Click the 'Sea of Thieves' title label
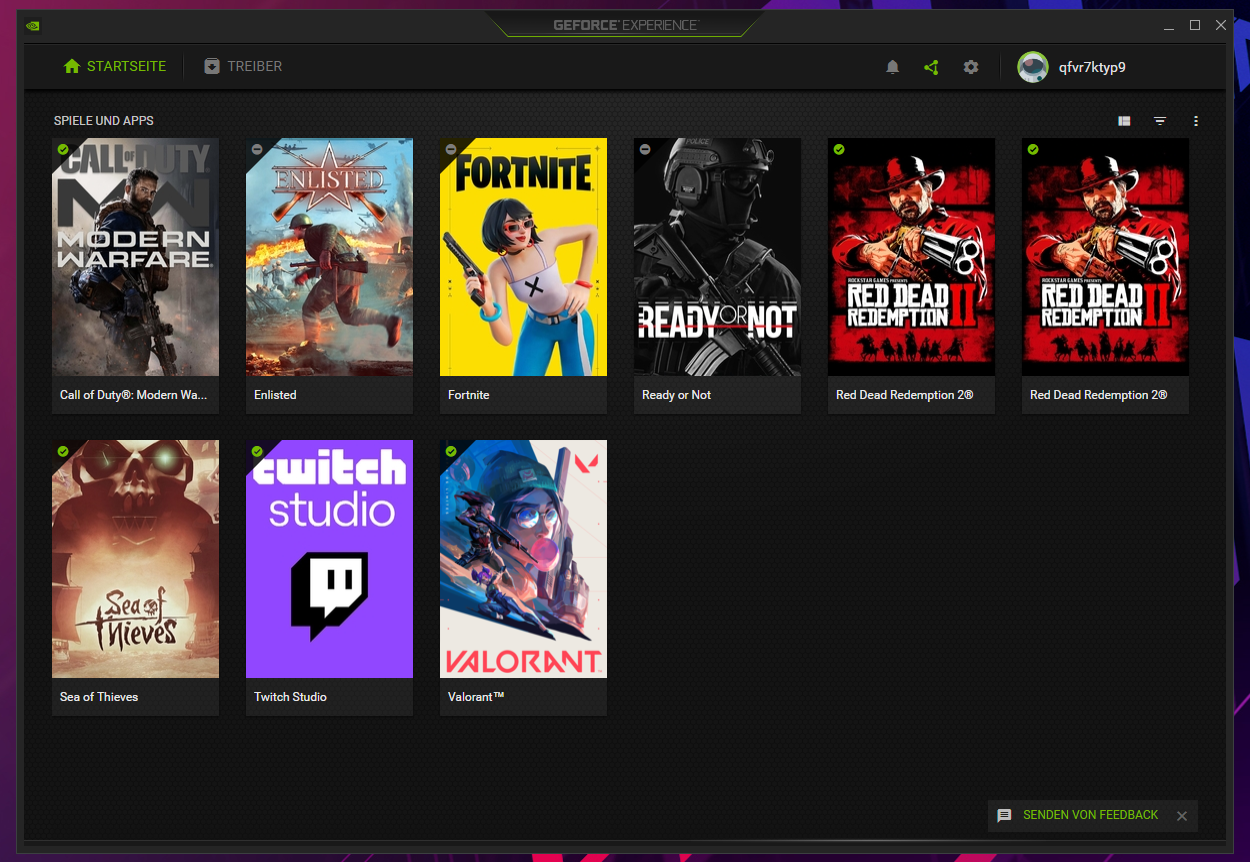 (99, 697)
